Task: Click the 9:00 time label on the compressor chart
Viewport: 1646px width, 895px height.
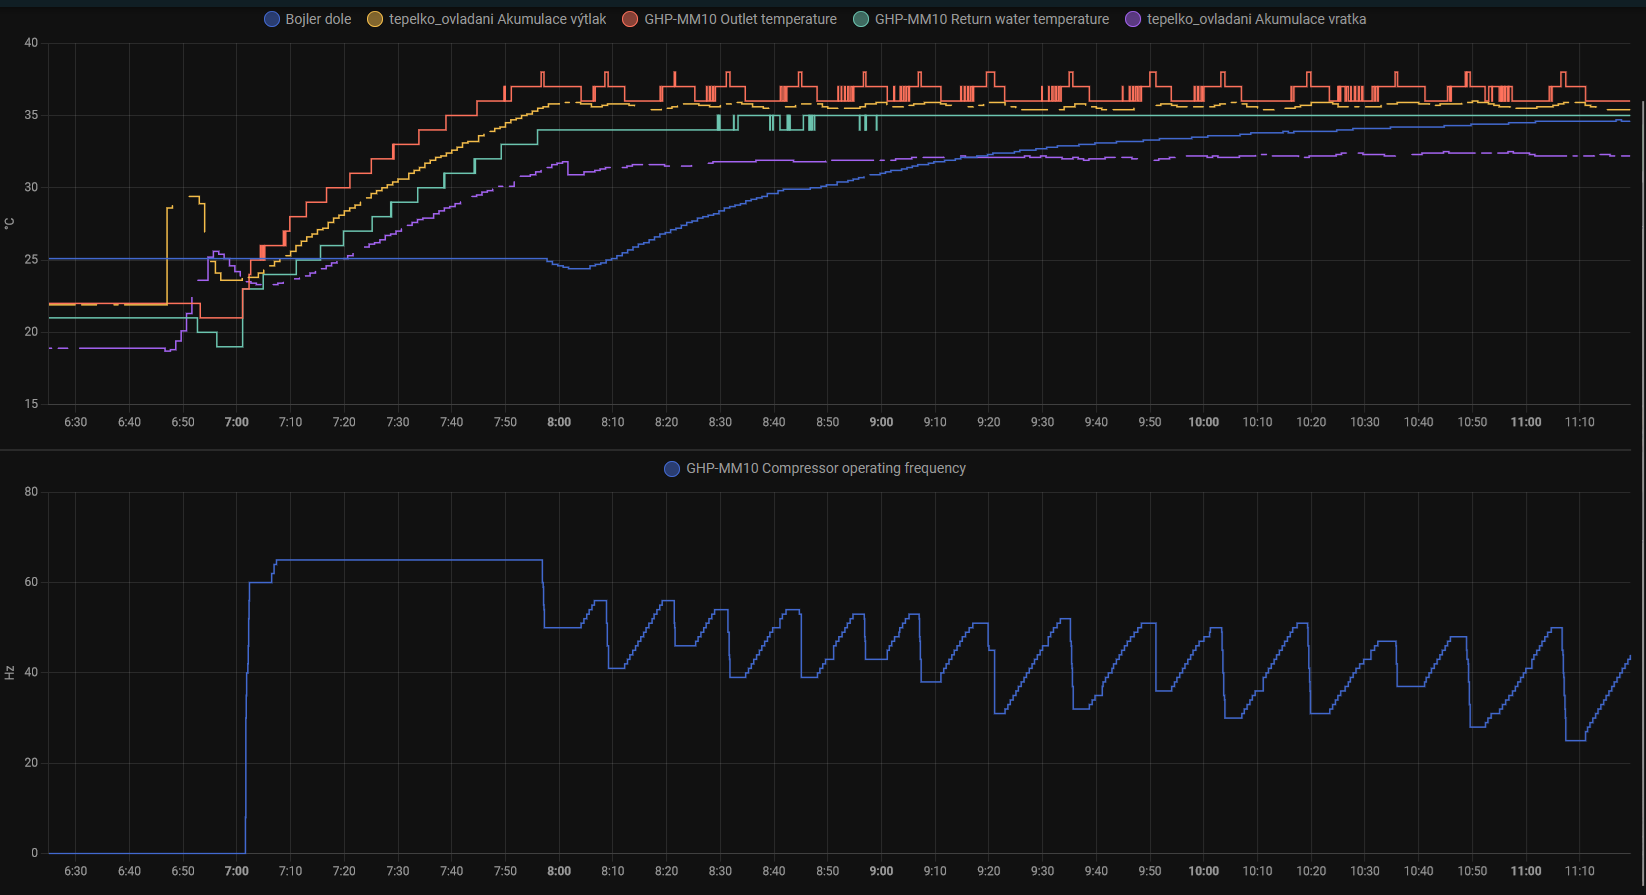Action: pyautogui.click(x=881, y=871)
